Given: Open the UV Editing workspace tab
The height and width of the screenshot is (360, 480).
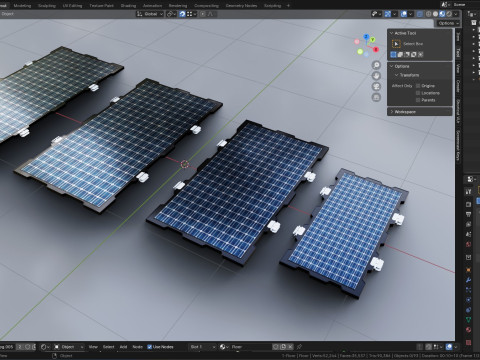Looking at the screenshot, I should coord(72,5).
